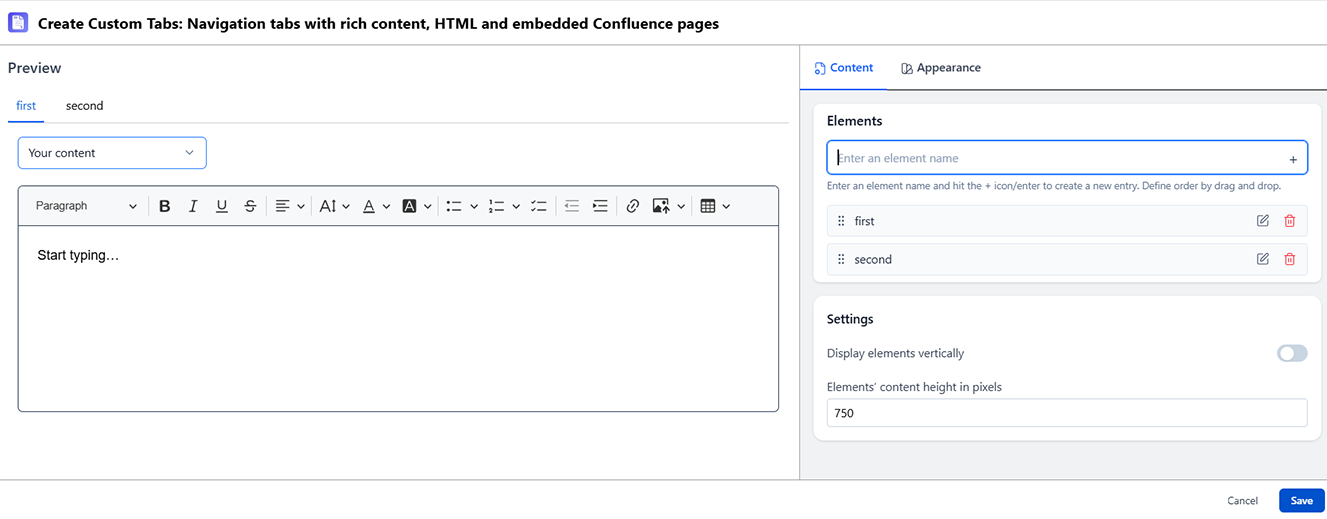Click the plus icon to add element

pos(1293,159)
